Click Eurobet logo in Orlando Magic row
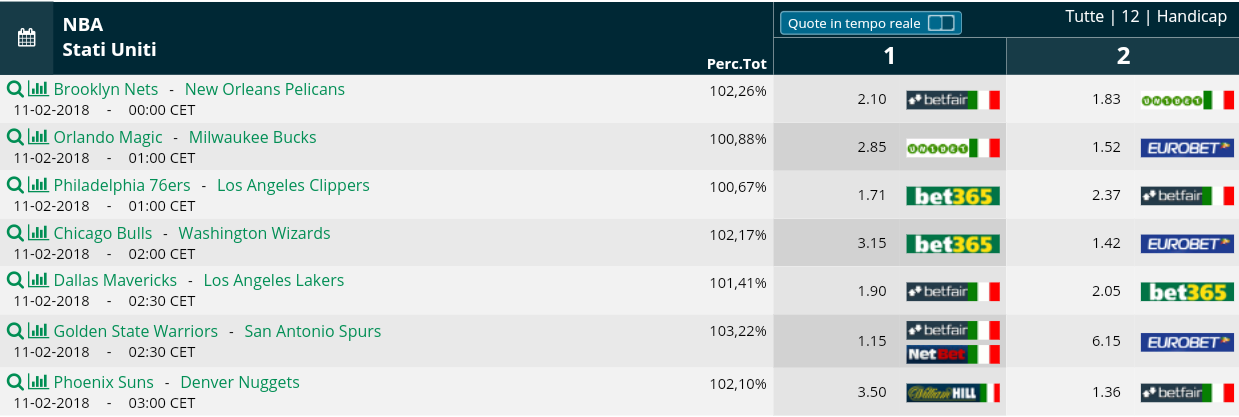Viewport: 1239px width, 417px height. [x=1187, y=148]
